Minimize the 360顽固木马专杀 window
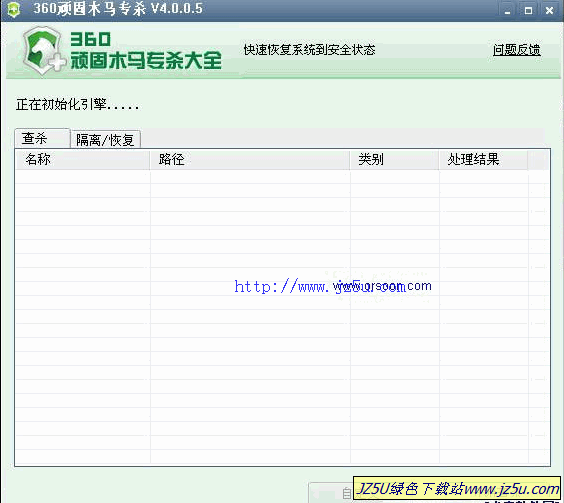564x503 pixels. 508,10
